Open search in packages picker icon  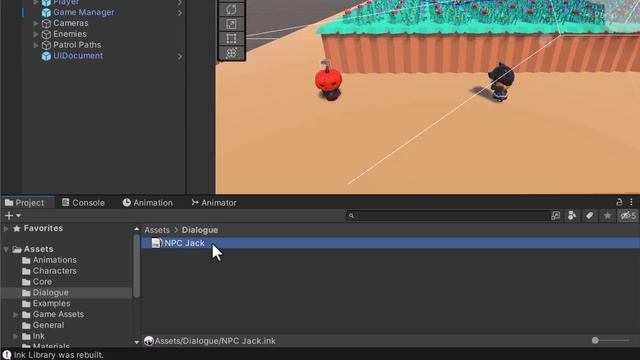coord(555,216)
